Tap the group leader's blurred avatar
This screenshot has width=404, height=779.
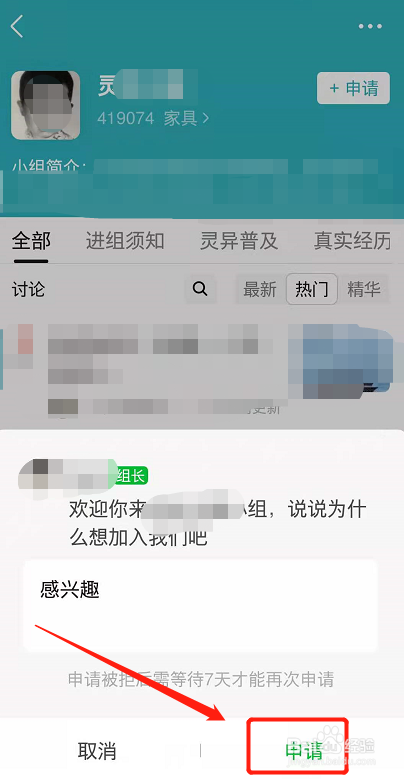(x=40, y=476)
